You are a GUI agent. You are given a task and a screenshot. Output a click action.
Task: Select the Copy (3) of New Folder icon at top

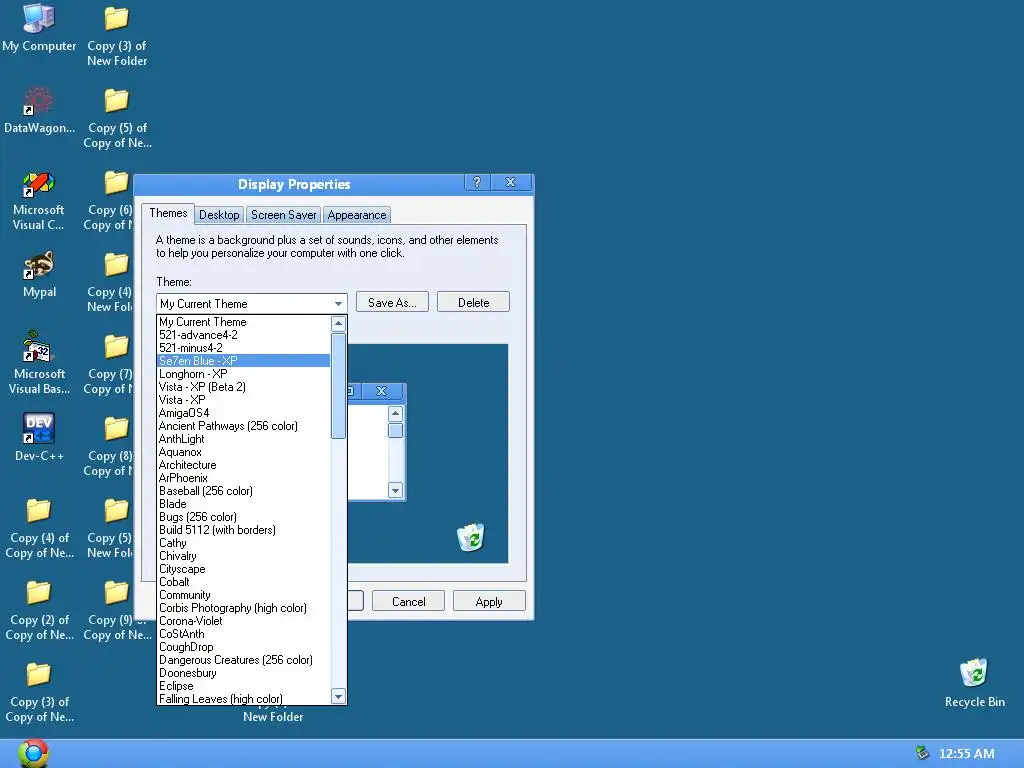[x=117, y=36]
